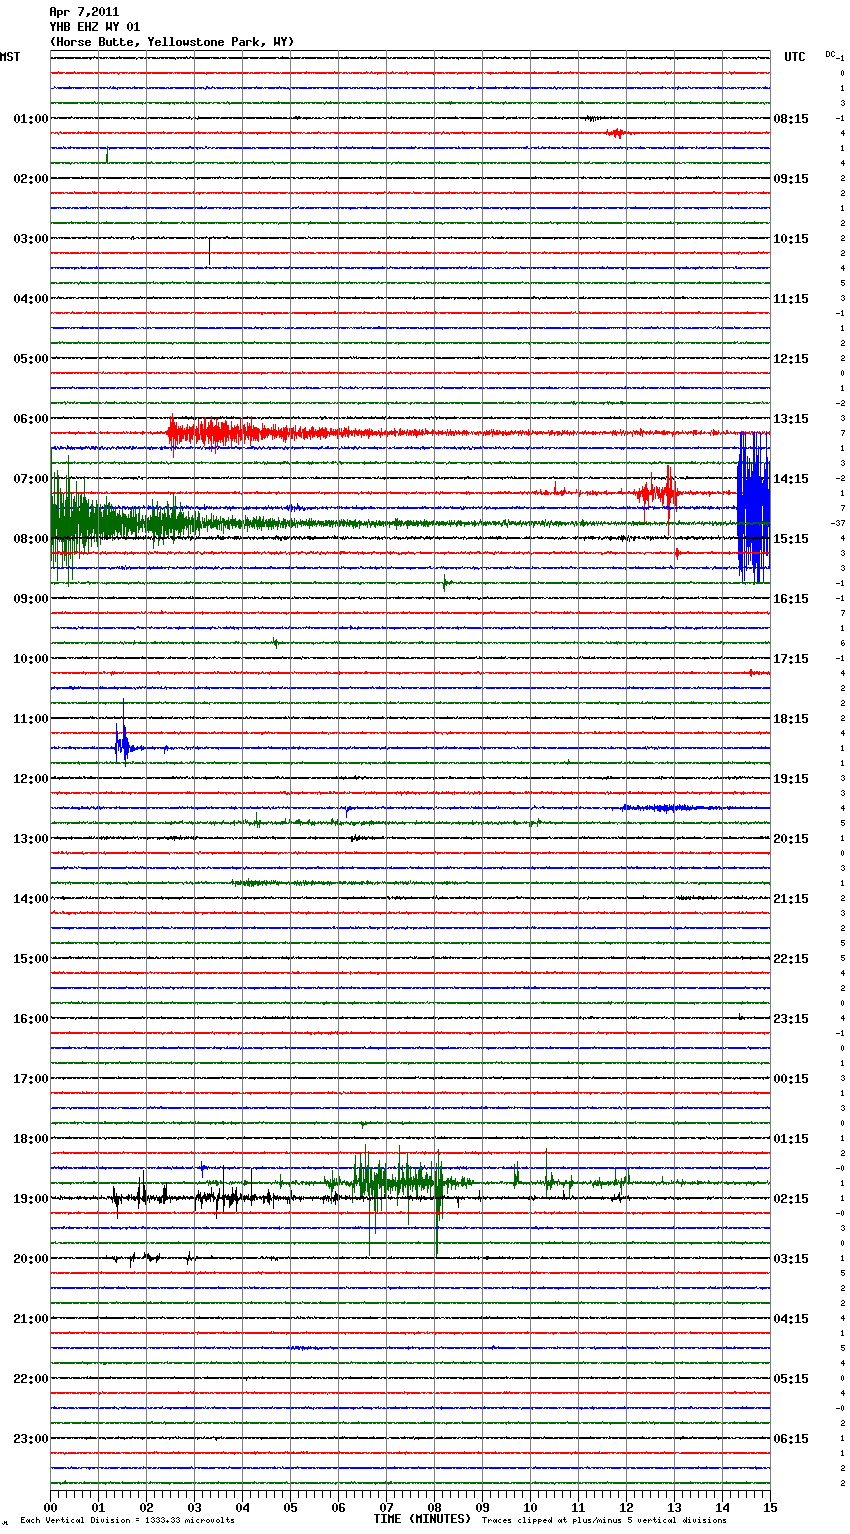Select the 01:00 MST time label
850x1534 pixels.
(x=31, y=119)
